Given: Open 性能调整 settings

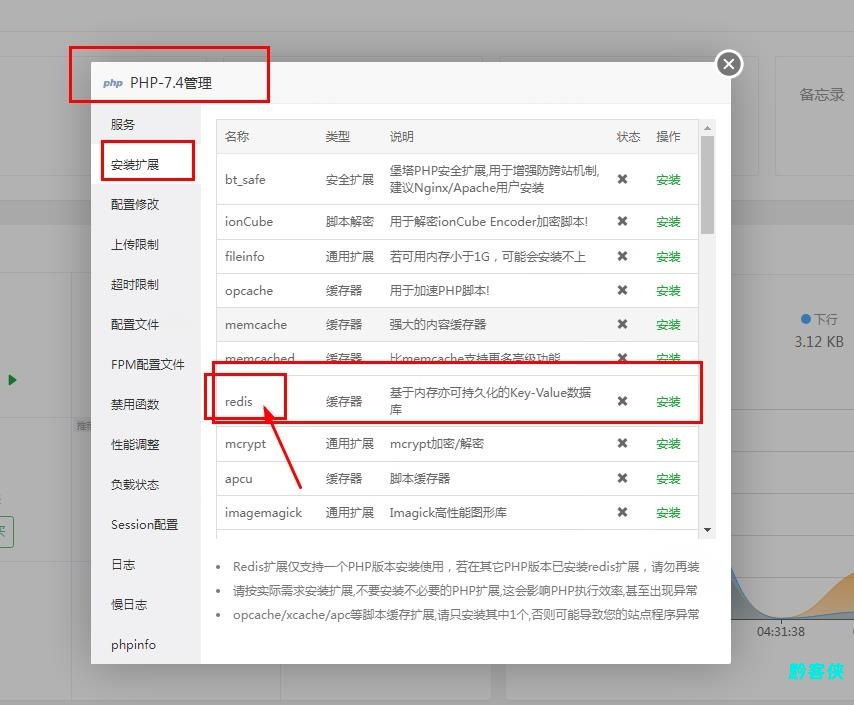Looking at the screenshot, I should click(x=135, y=445).
